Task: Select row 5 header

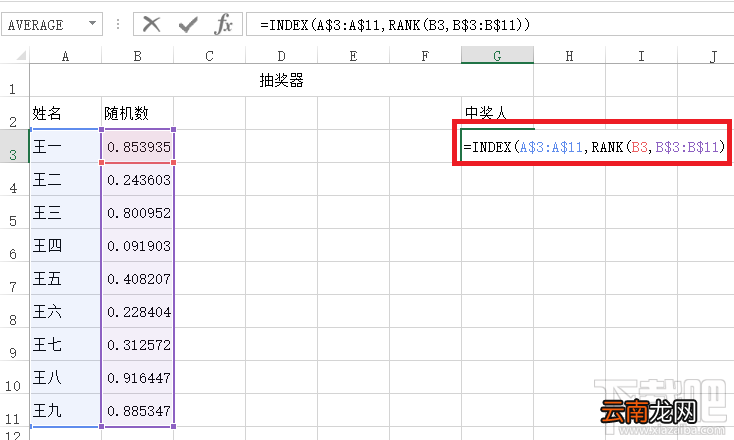Action: tap(13, 212)
